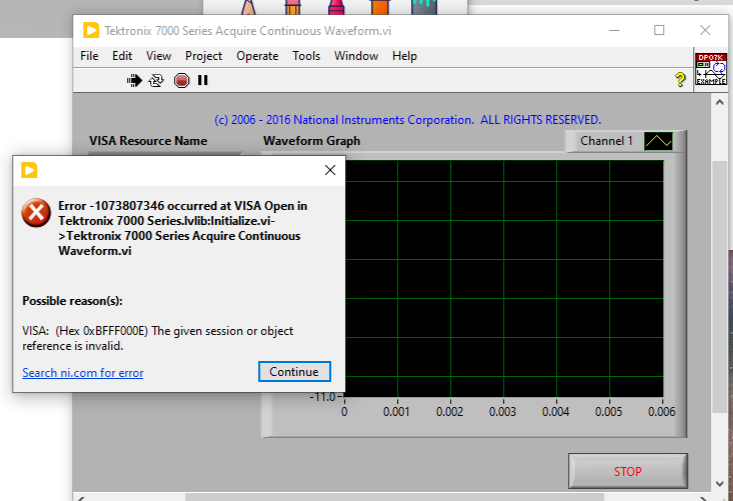The height and width of the screenshot is (501, 733).
Task: Click the horizontal scrollbar thumb
Action: tap(395, 497)
